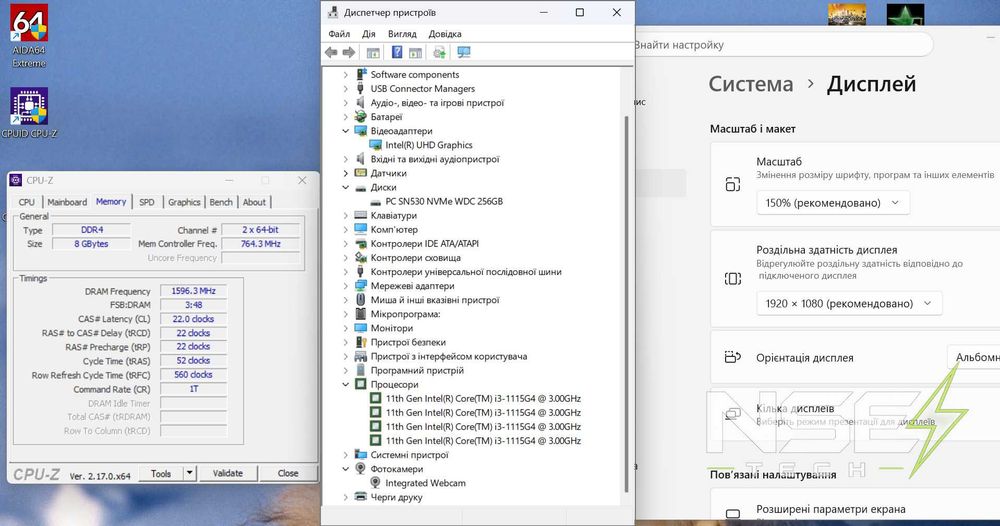
Task: Open the Орієнтація дисплея dropdown
Action: pyautogui.click(x=973, y=358)
